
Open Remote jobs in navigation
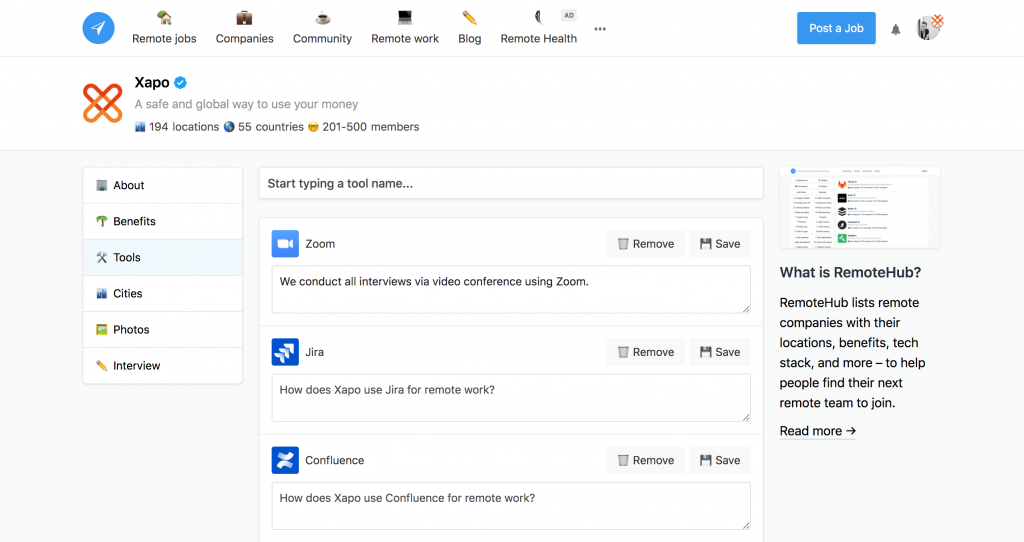(164, 28)
